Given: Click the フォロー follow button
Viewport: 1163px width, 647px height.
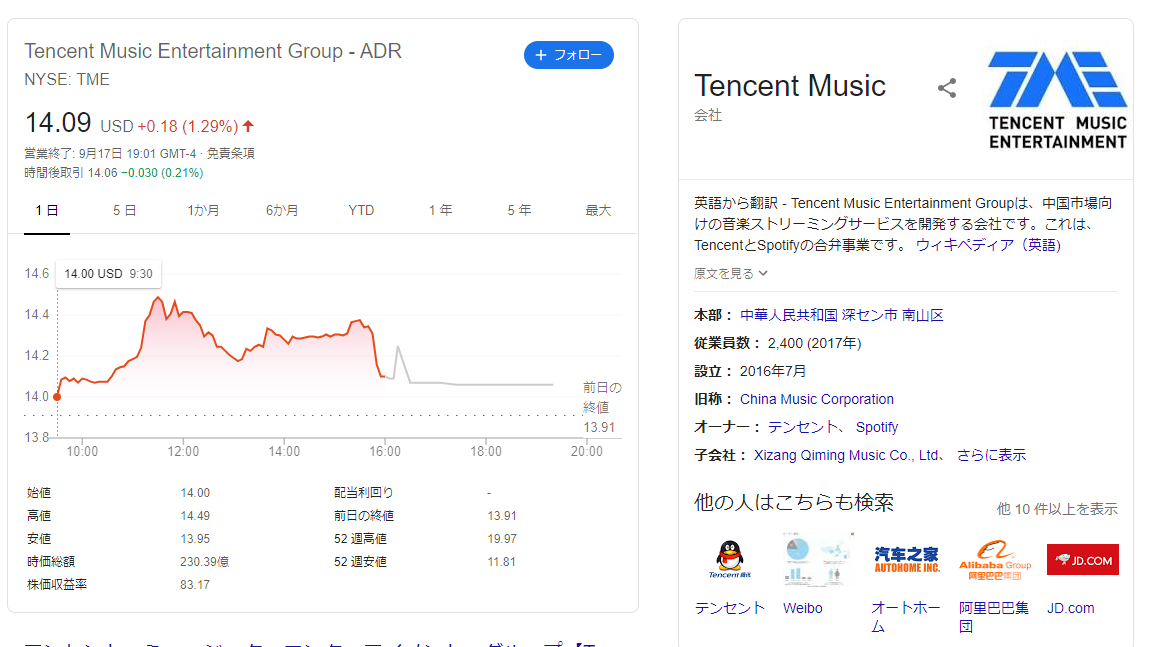Looking at the screenshot, I should coord(569,55).
